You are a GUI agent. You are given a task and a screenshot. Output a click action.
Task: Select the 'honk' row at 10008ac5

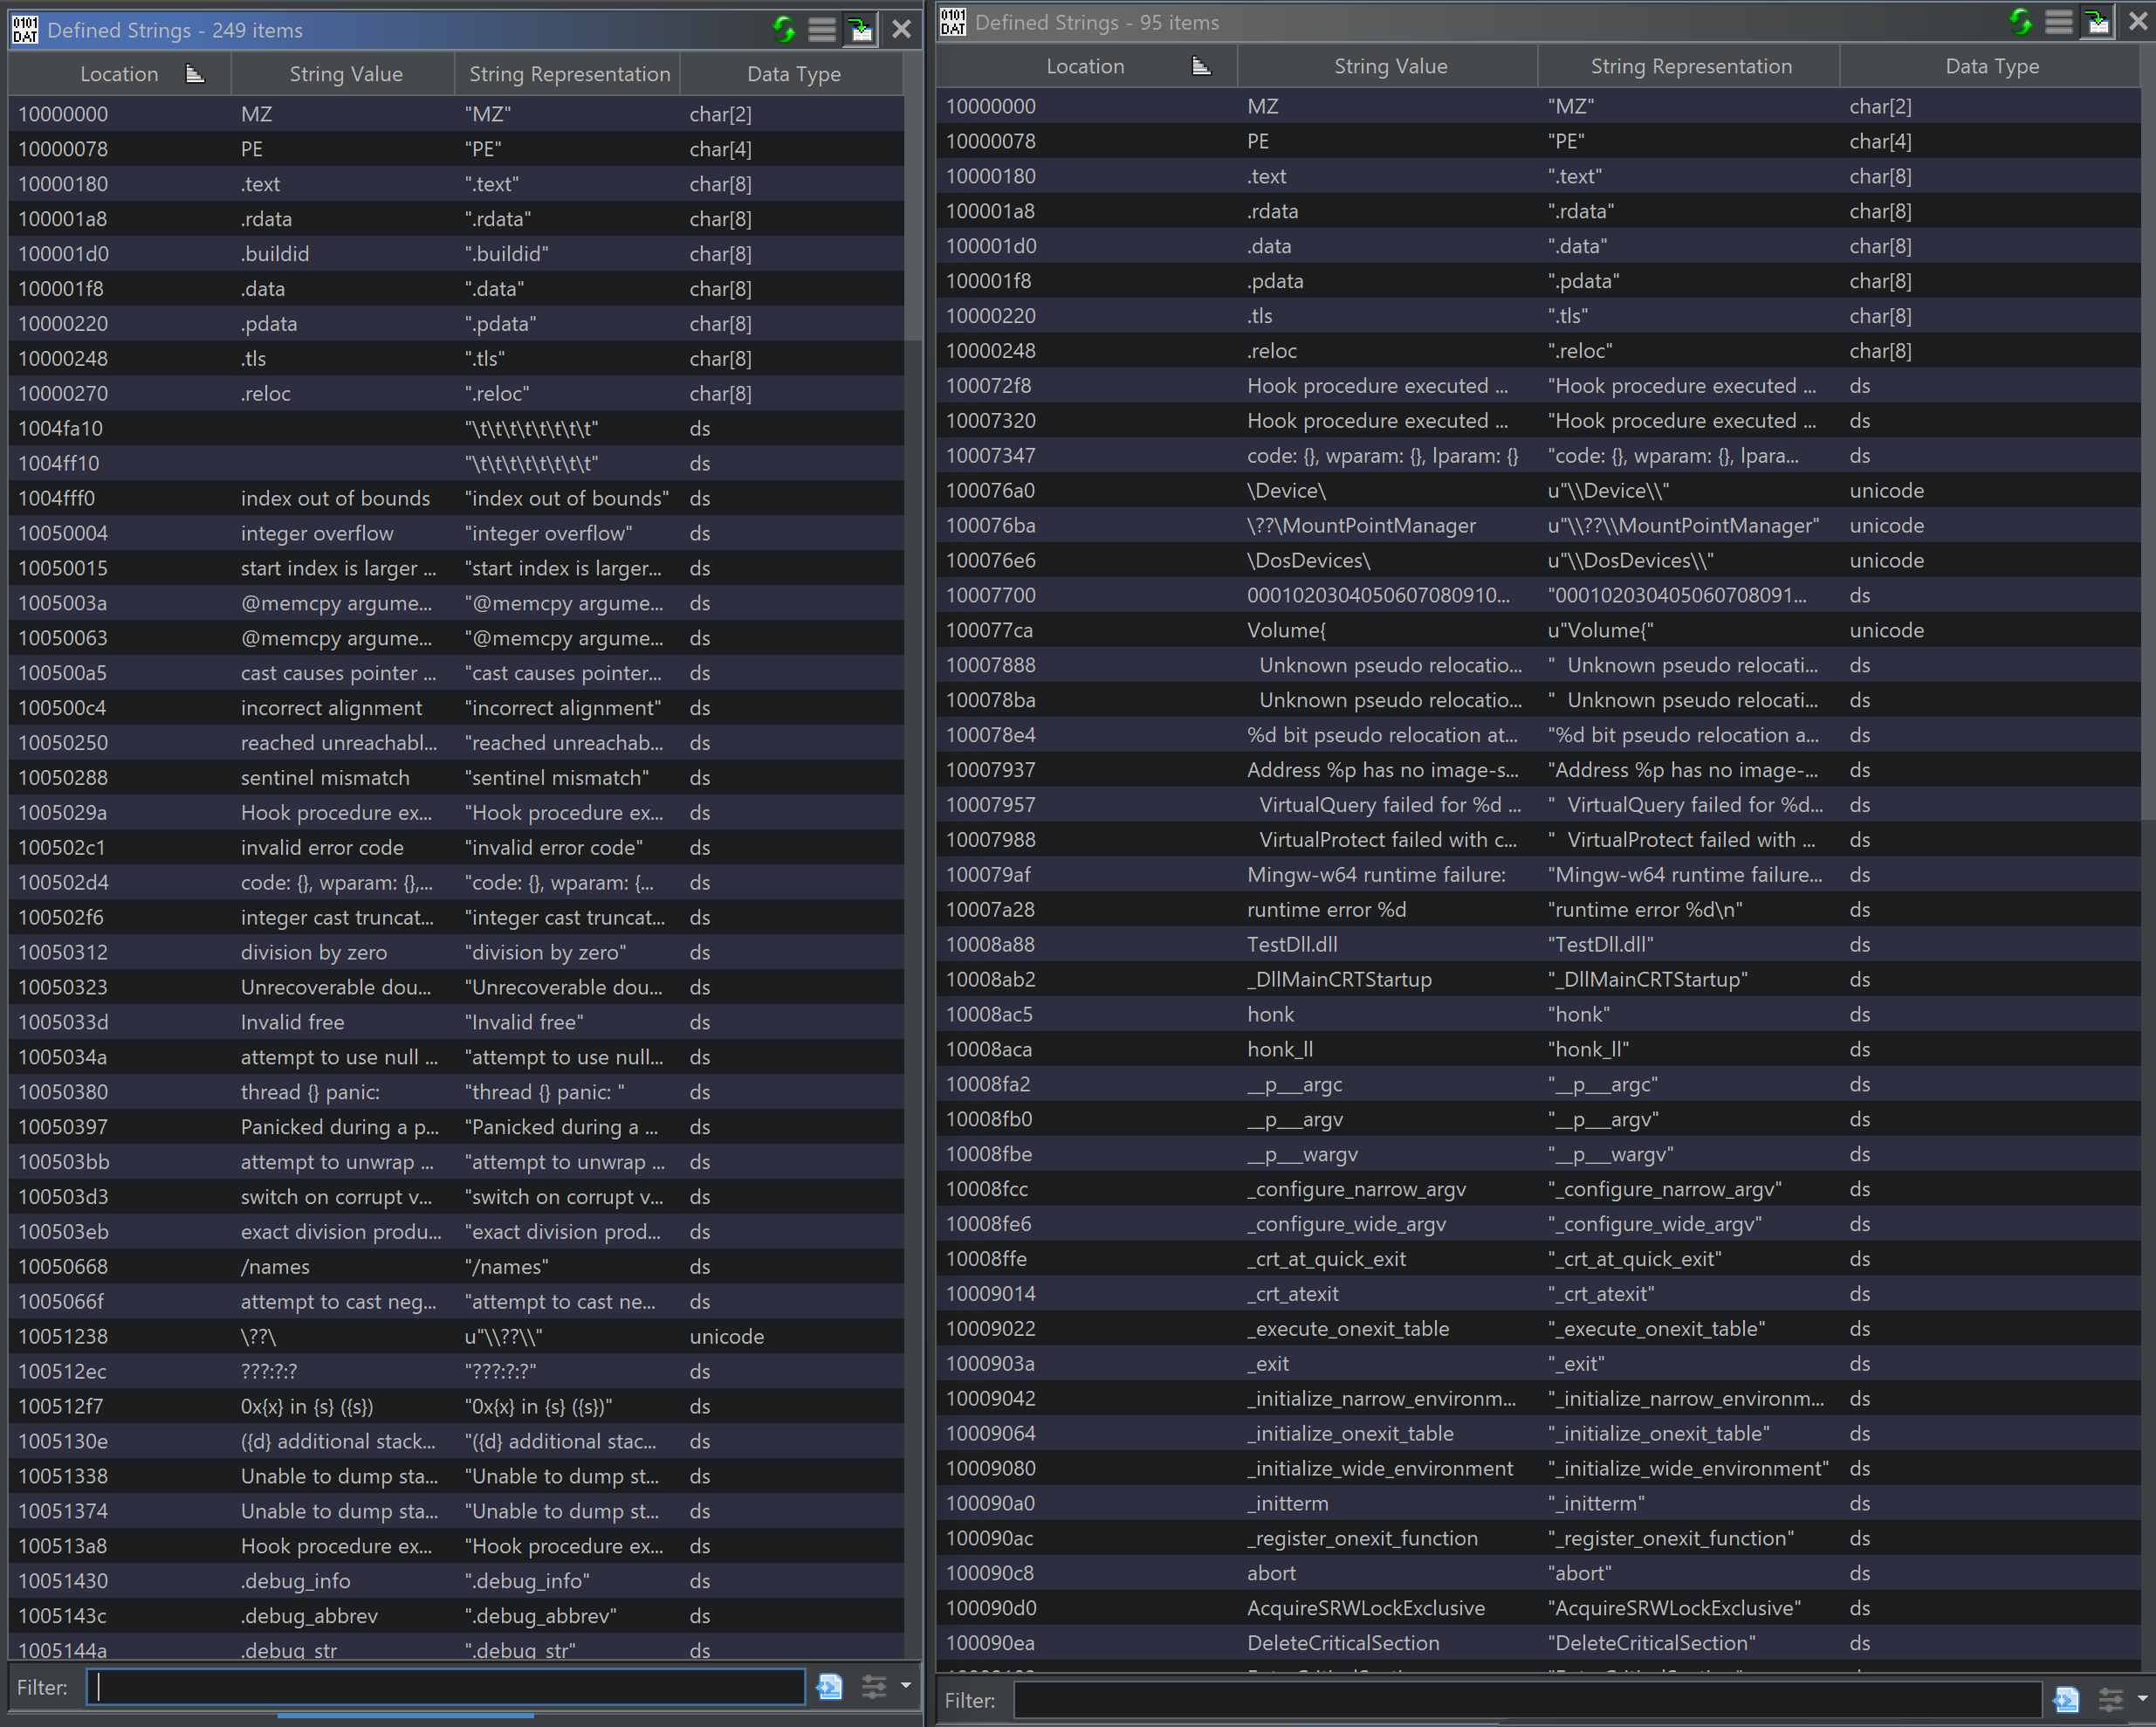click(1539, 1015)
